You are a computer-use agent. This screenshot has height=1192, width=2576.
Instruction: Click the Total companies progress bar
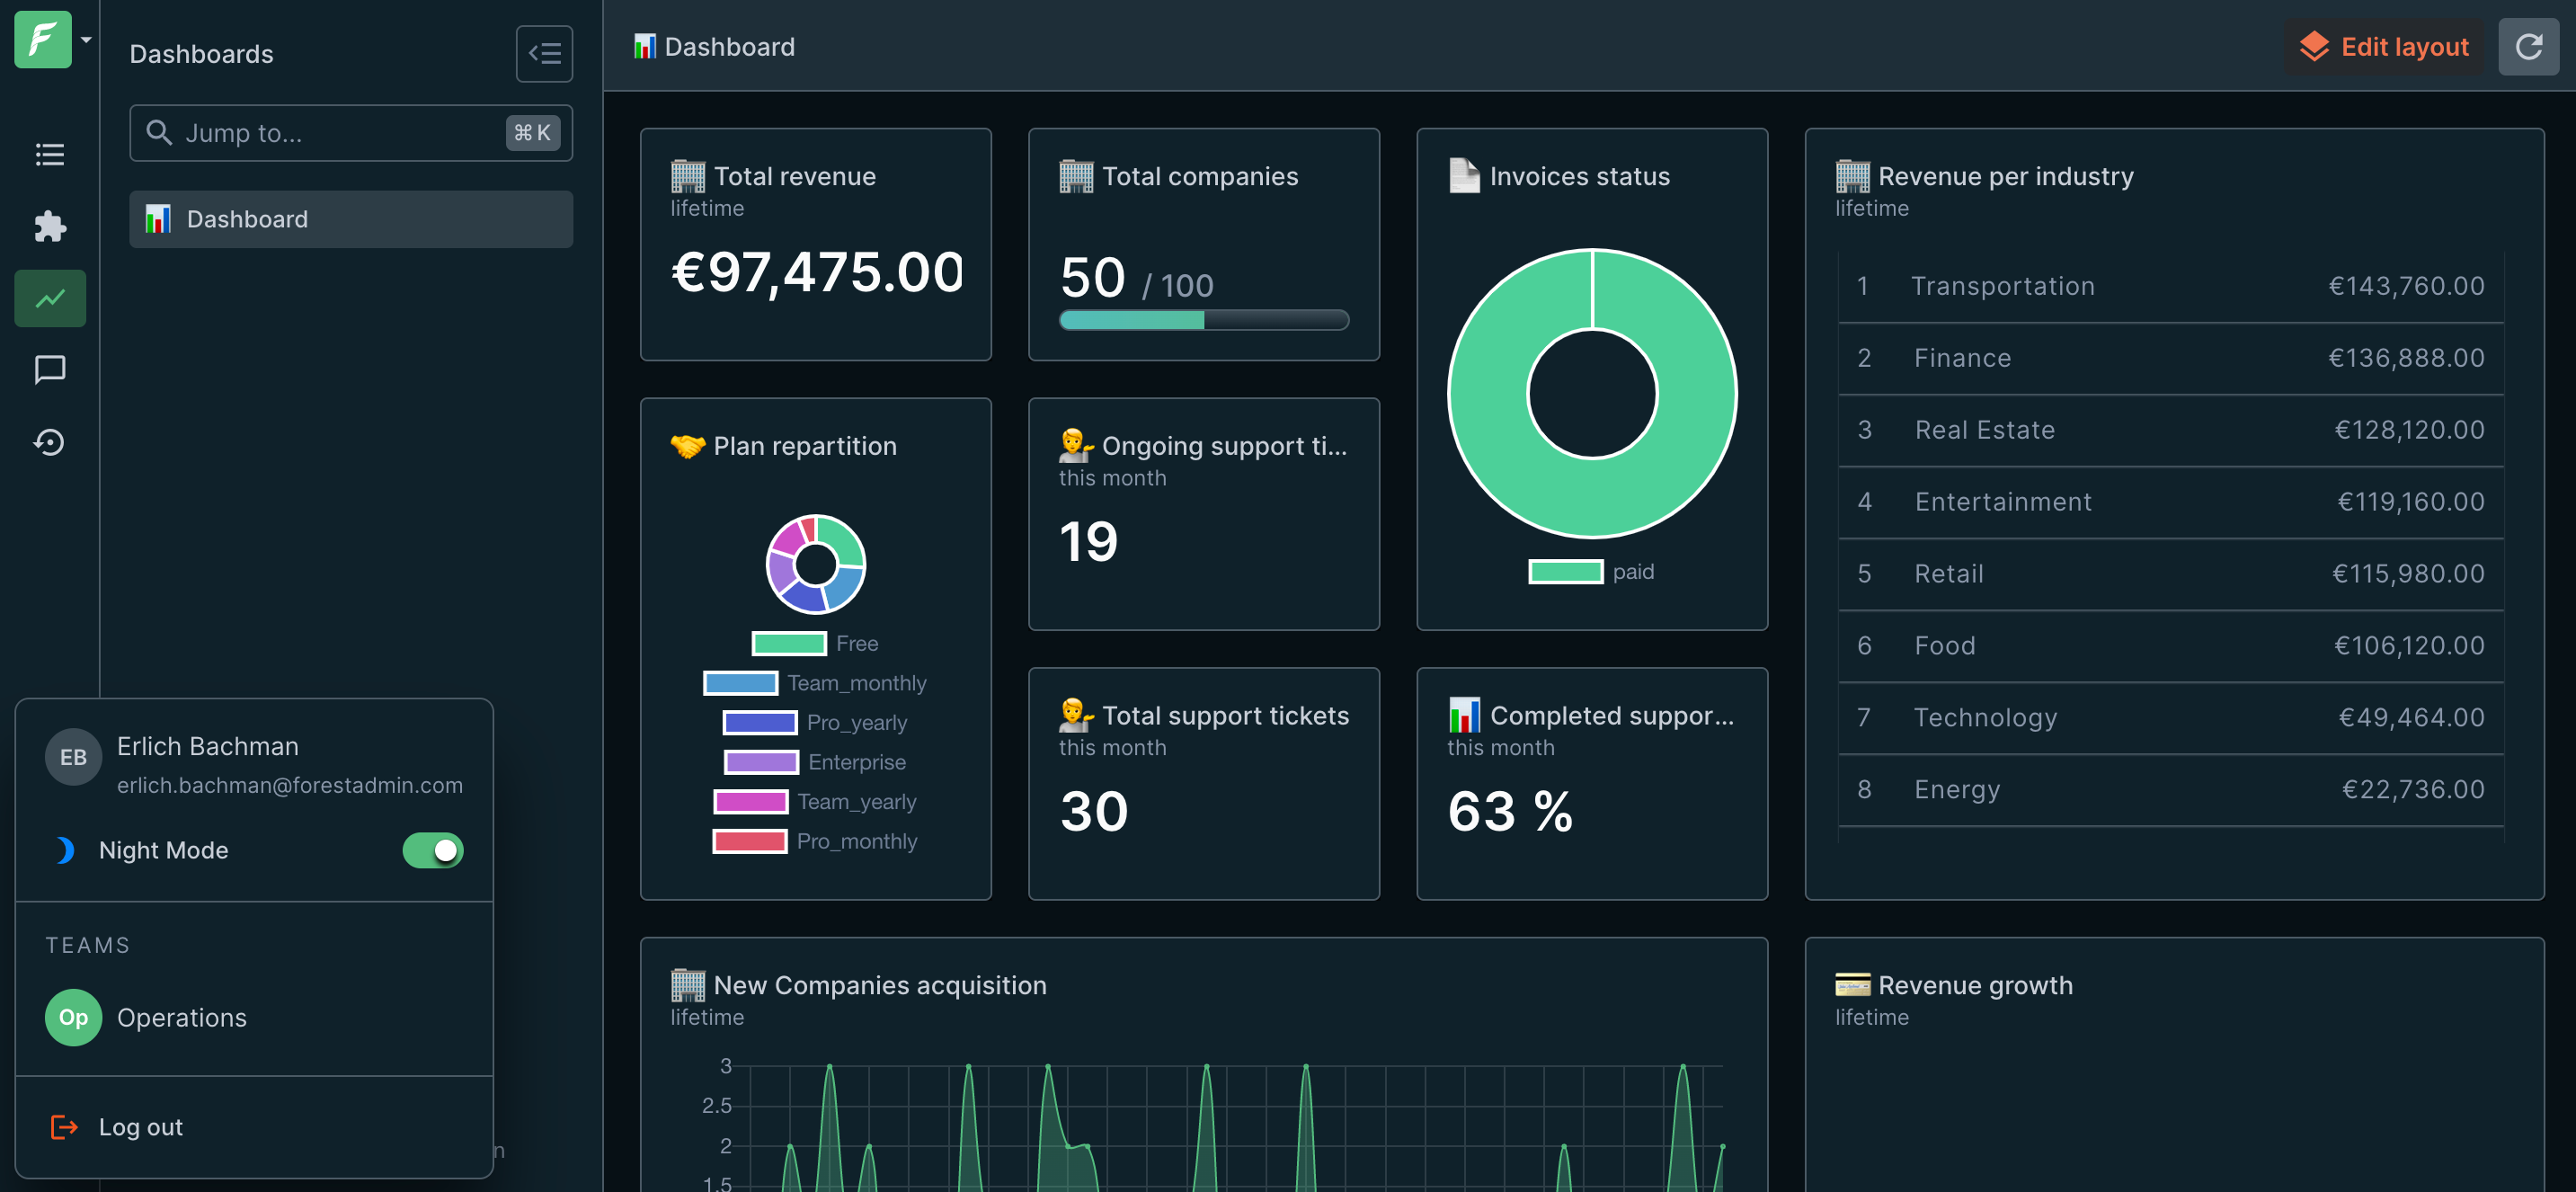click(1202, 320)
